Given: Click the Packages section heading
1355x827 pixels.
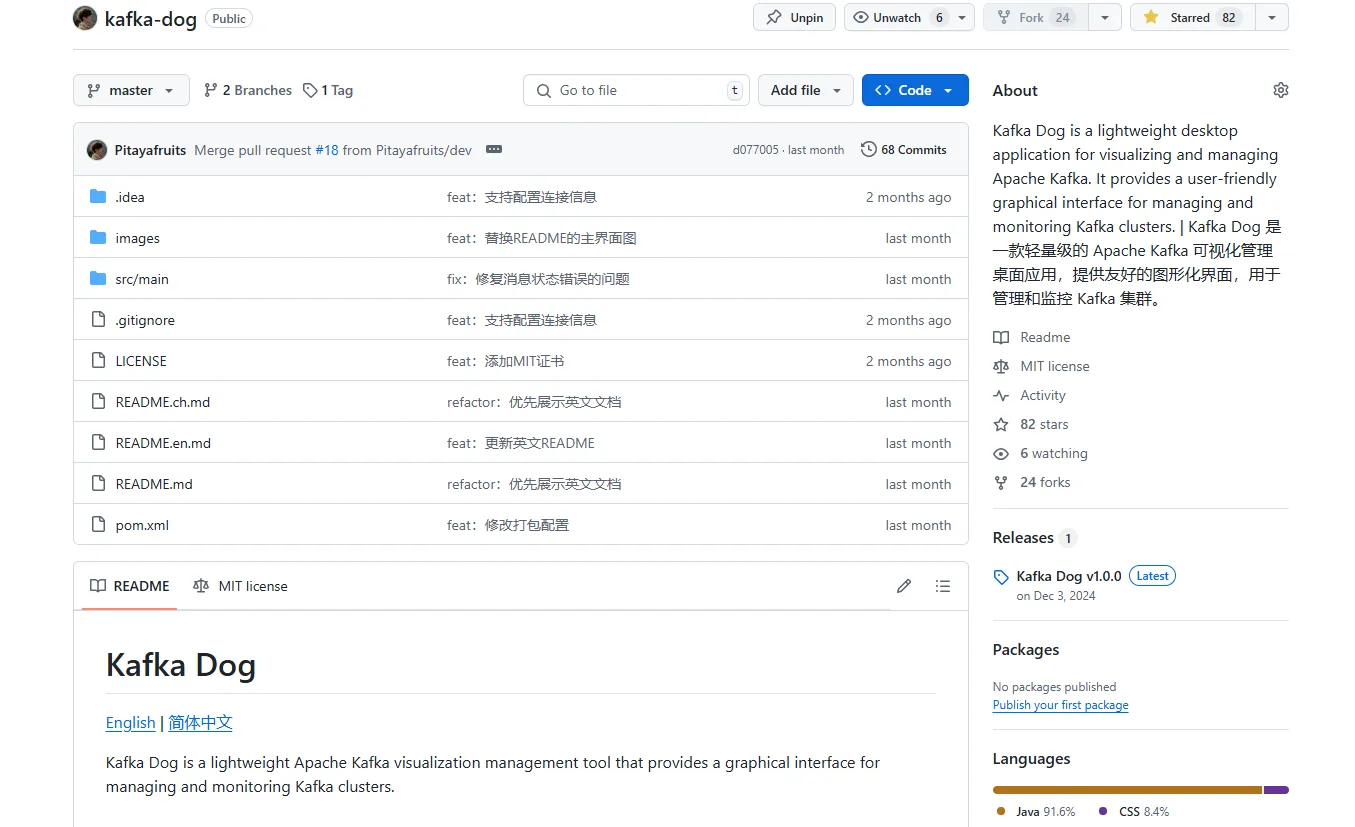Looking at the screenshot, I should tap(1026, 650).
